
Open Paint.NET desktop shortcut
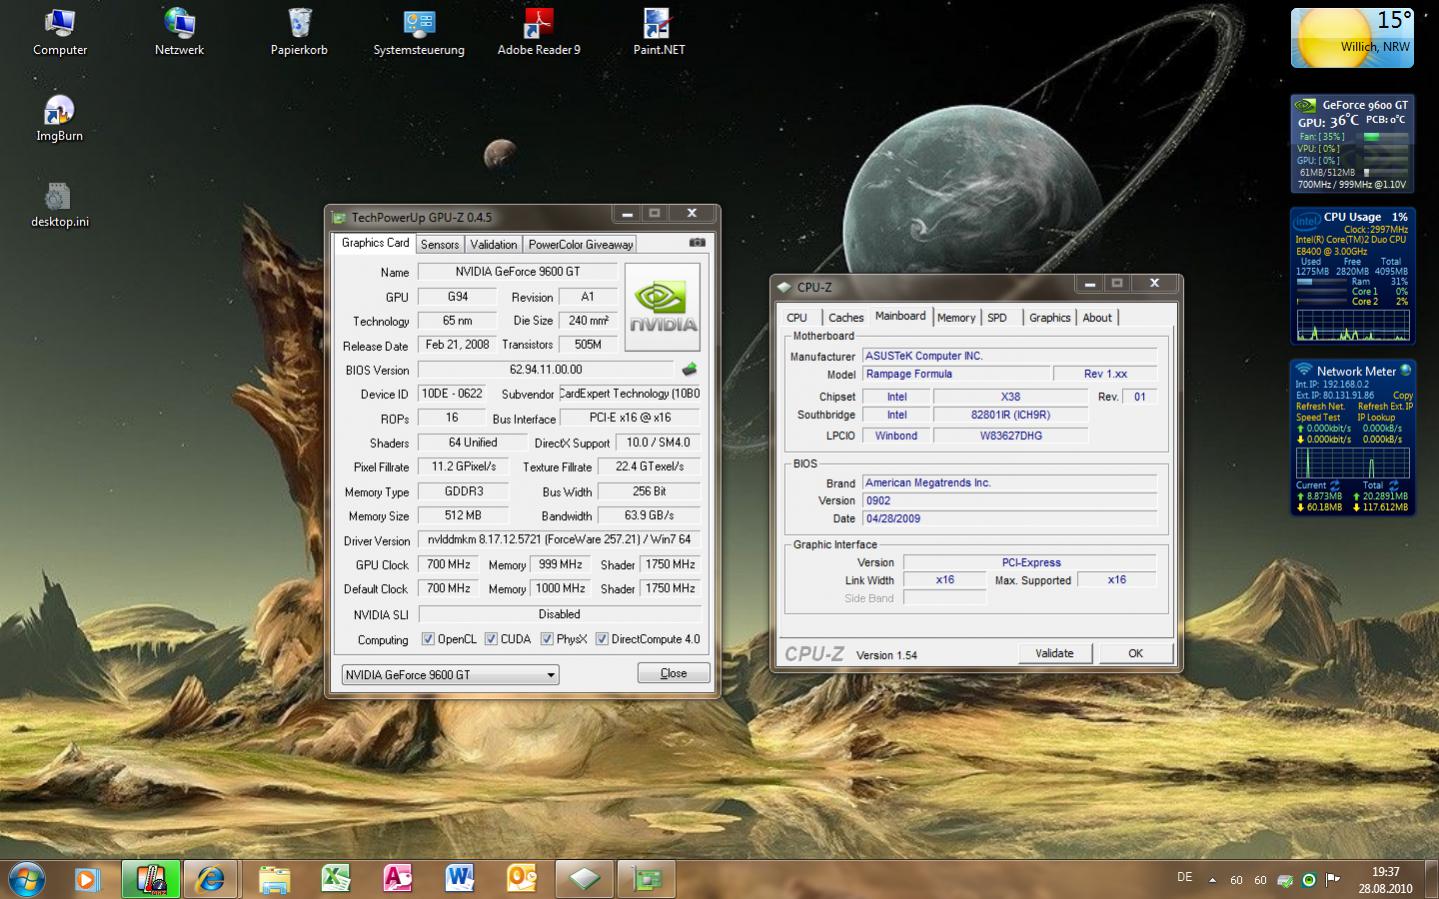658,32
